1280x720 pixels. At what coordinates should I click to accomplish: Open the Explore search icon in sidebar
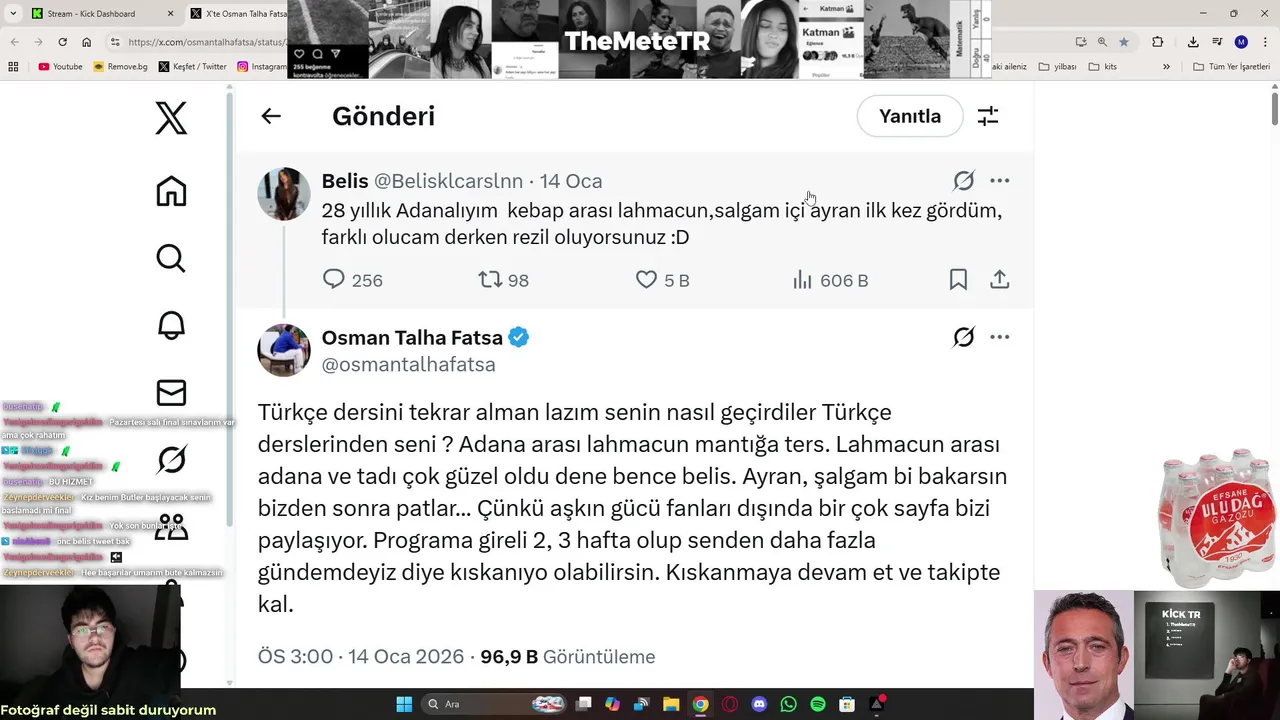[171, 258]
